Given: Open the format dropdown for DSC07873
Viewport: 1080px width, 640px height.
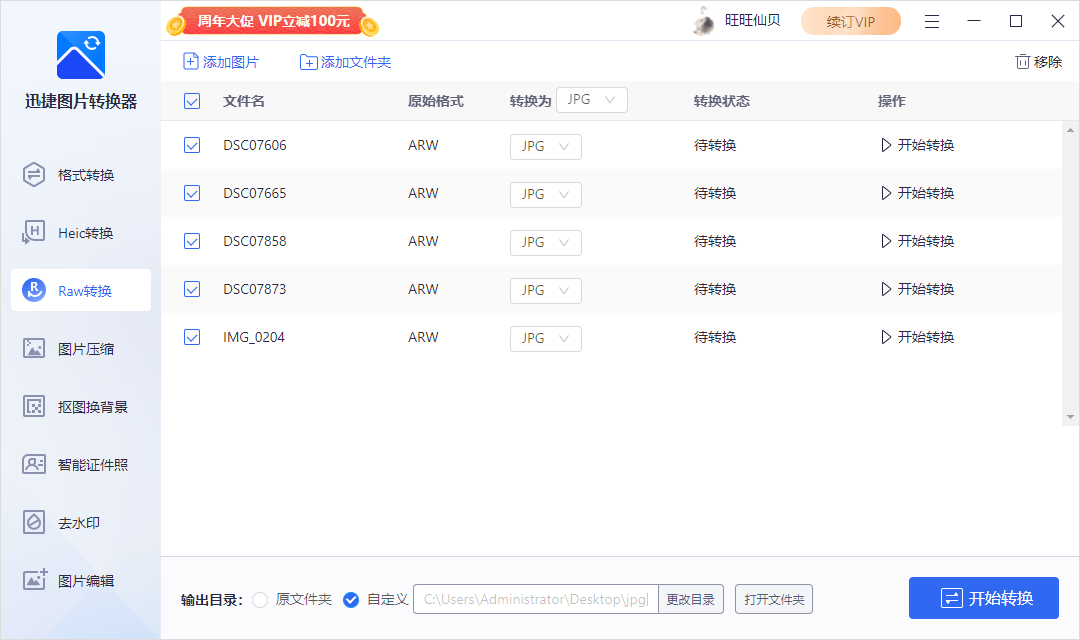Looking at the screenshot, I should (545, 290).
